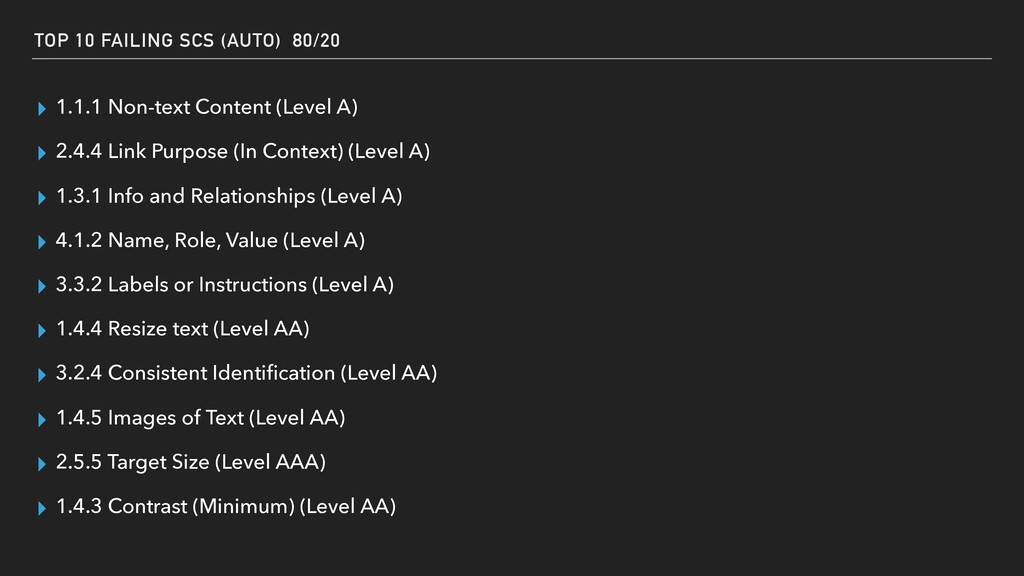Click the triangle bullet beside 4.1.2 Name, Role, Value
Image resolution: width=1024 pixels, height=576 pixels.
click(x=42, y=242)
